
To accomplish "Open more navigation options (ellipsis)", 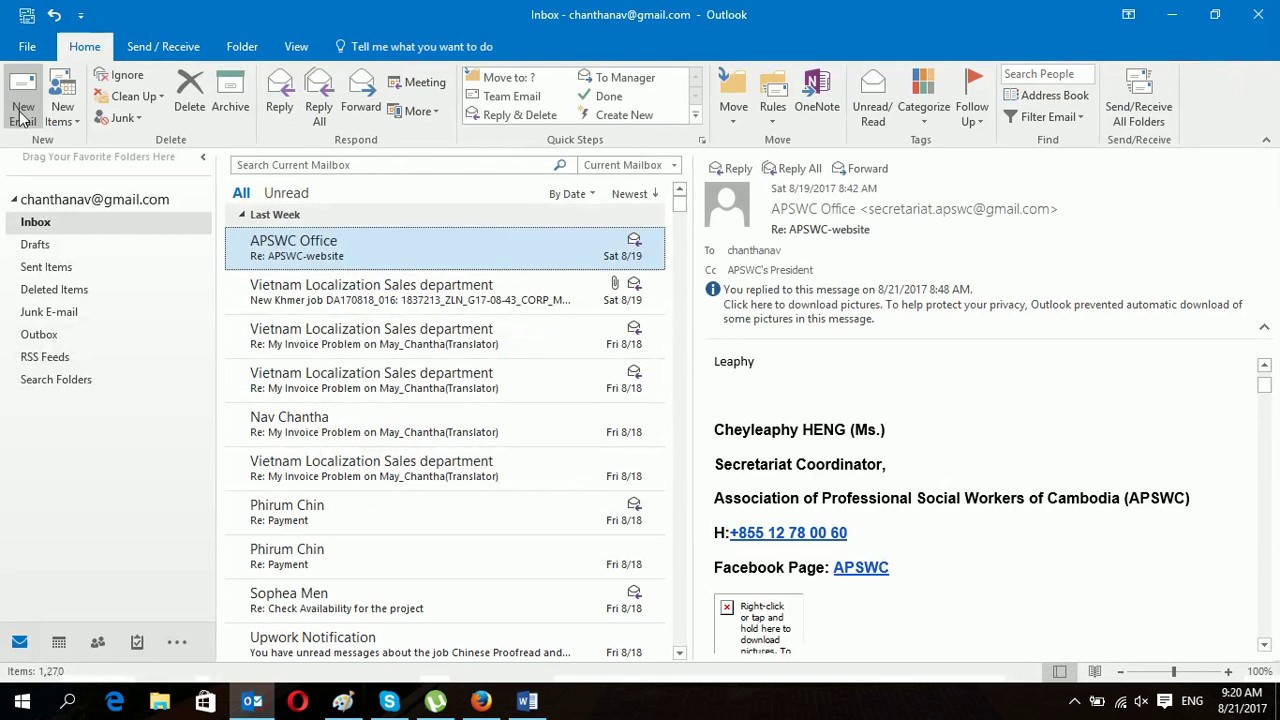I will pos(177,642).
